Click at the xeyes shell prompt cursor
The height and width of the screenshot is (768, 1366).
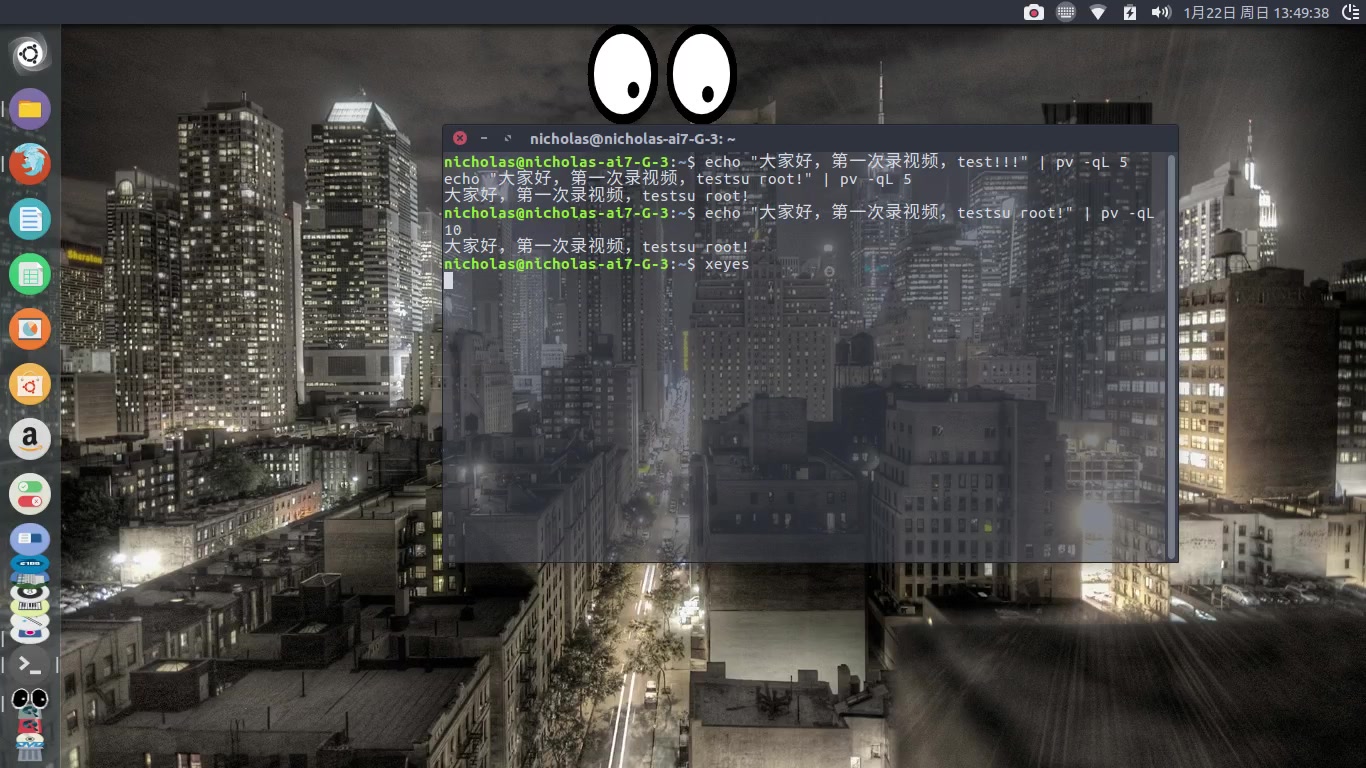tap(449, 281)
